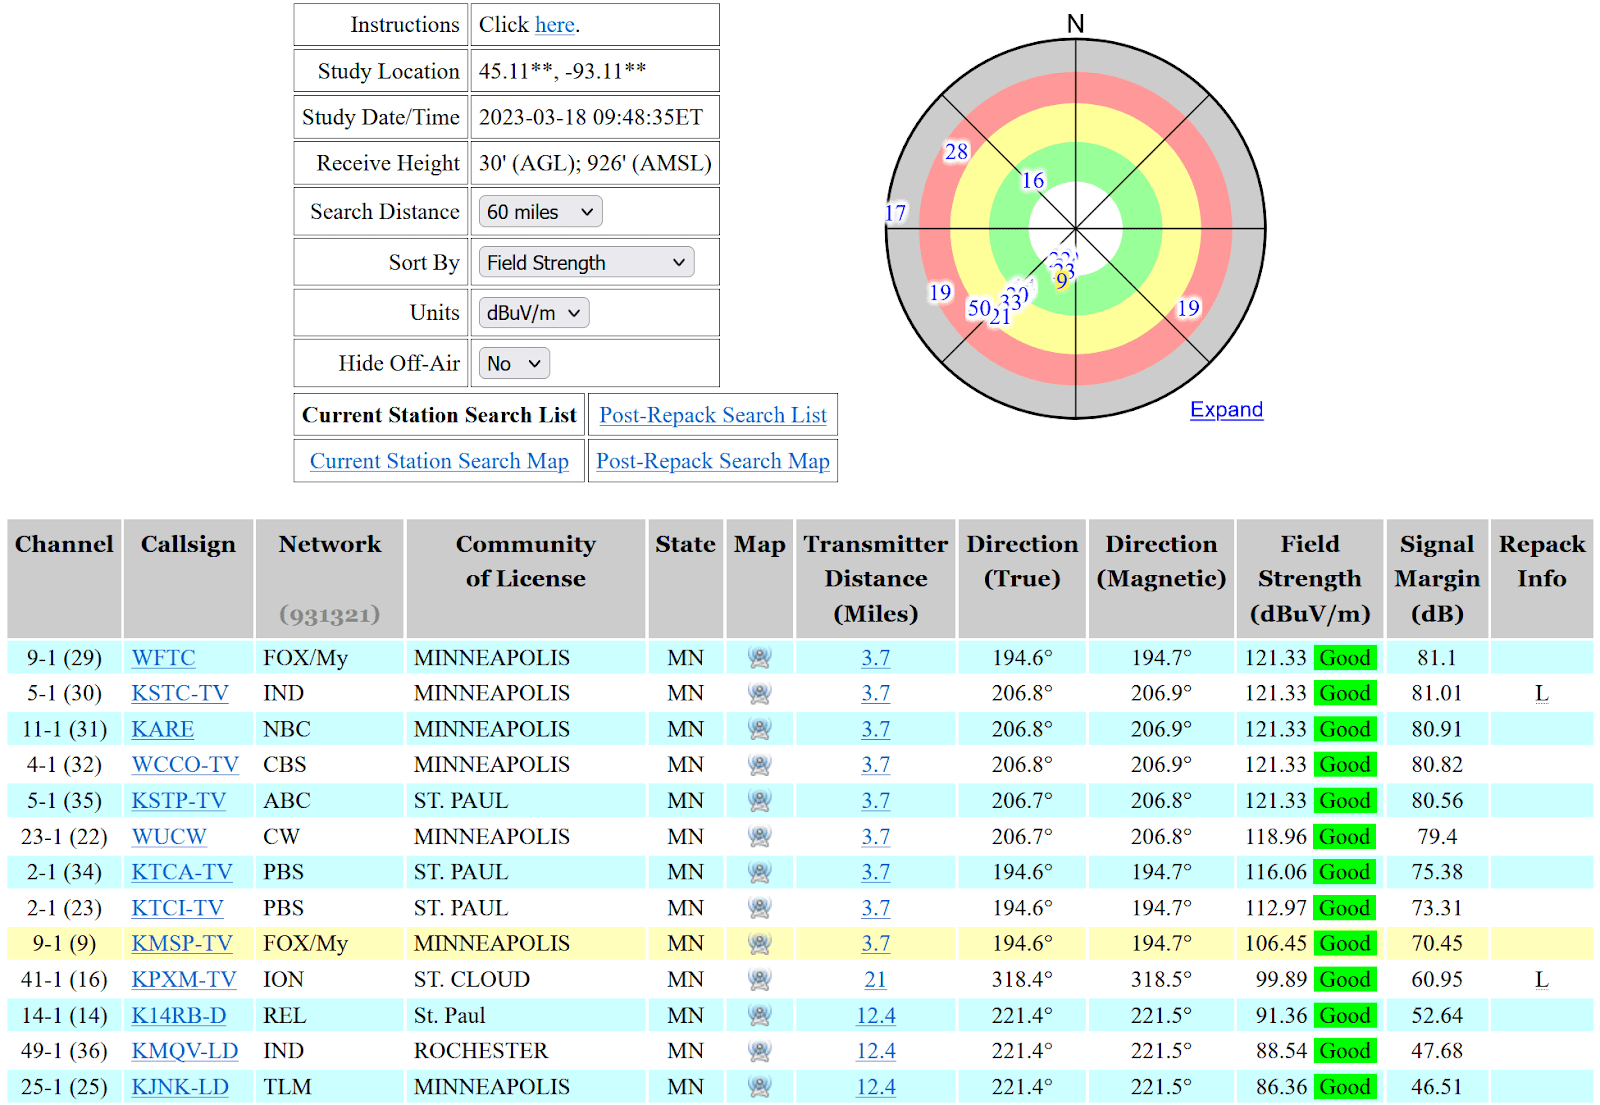Open map icon for WCCO-TV row
Screen dimensions: 1600x1105
[760, 765]
